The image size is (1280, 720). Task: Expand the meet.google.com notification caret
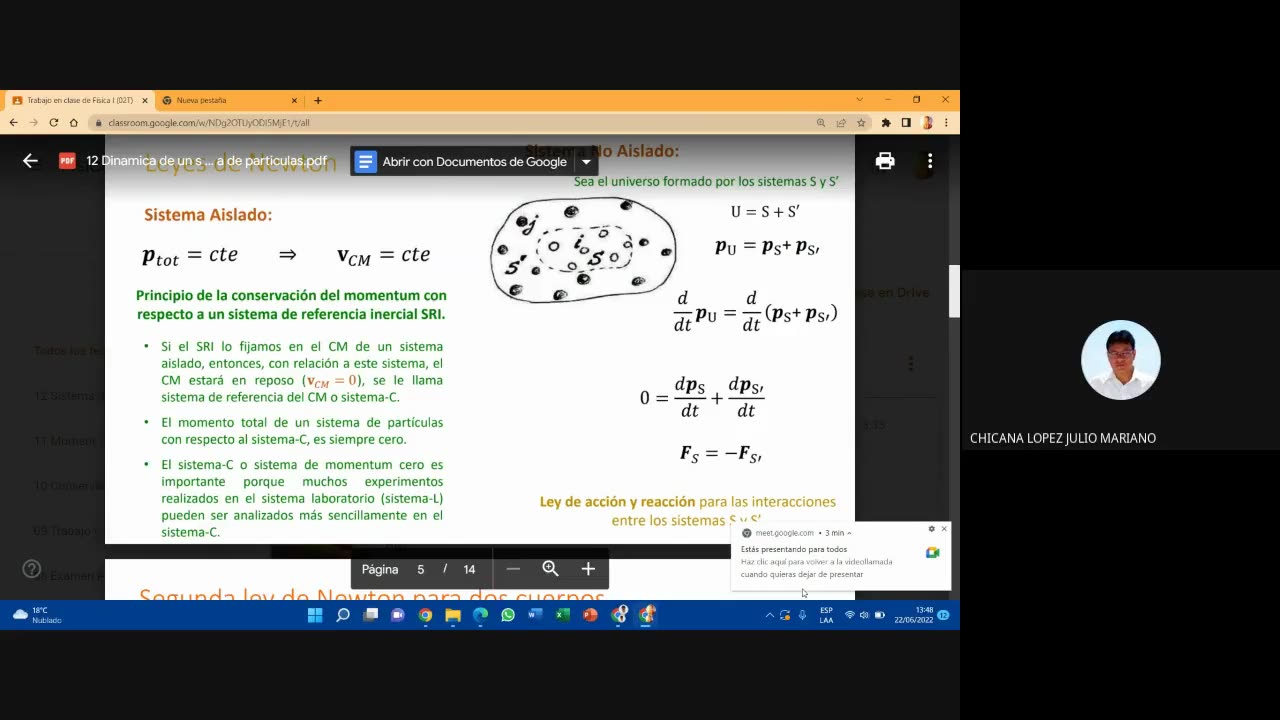[849, 533]
